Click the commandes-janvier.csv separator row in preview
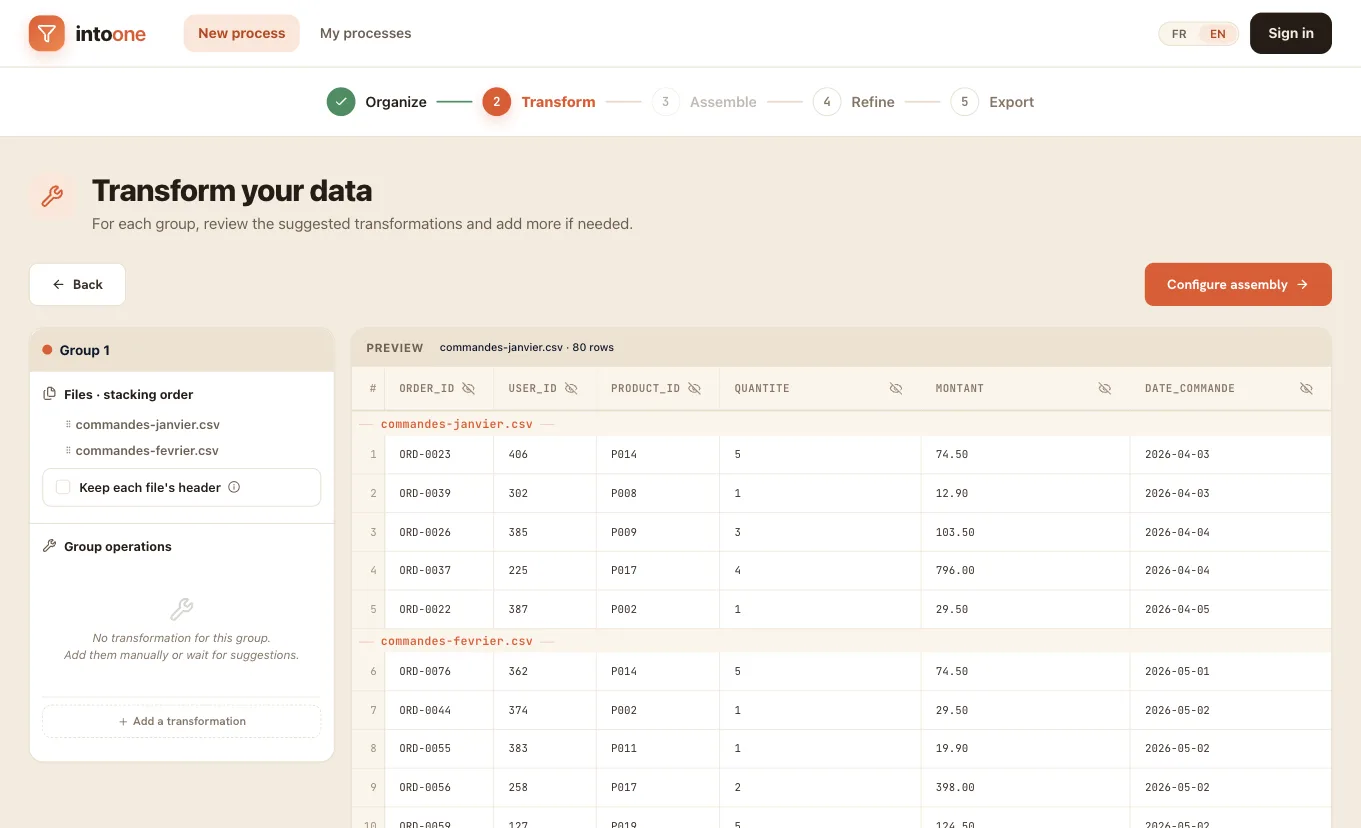Image resolution: width=1361 pixels, height=828 pixels. [841, 424]
